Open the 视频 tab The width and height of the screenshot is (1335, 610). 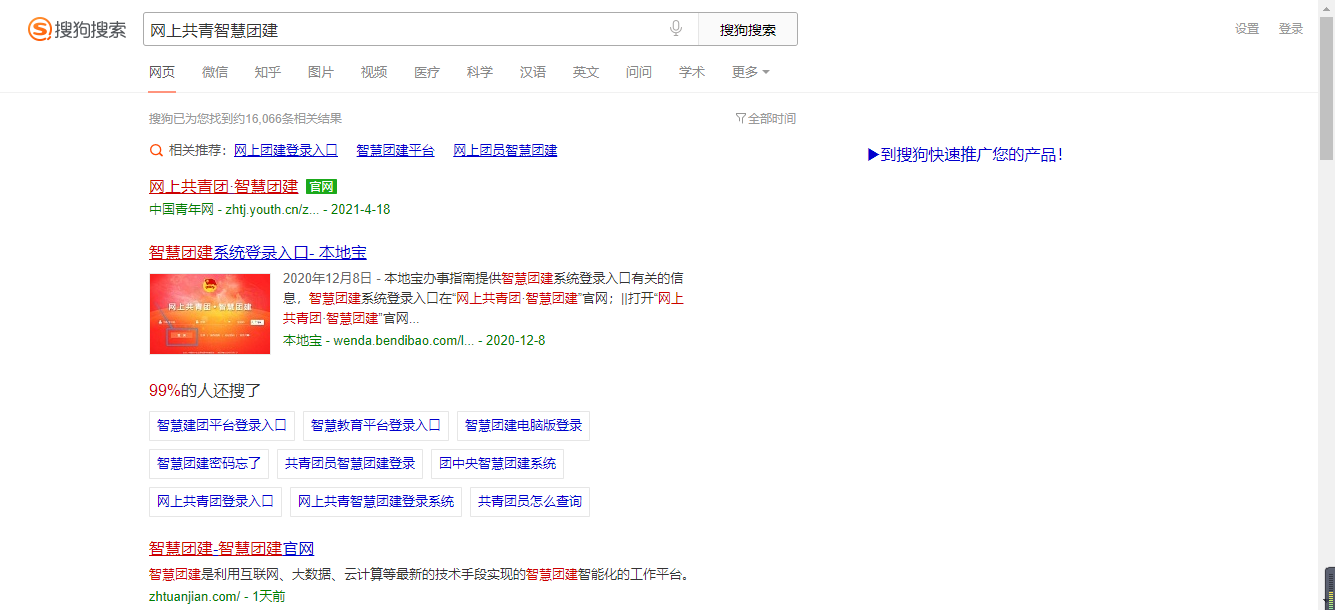pos(374,72)
